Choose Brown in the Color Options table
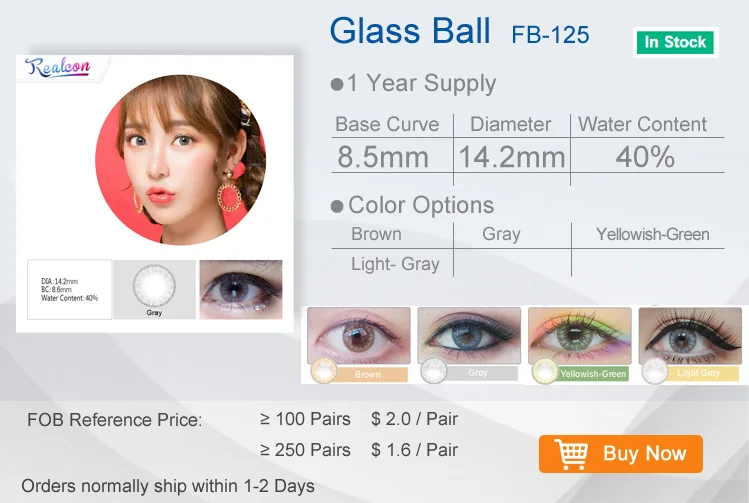The image size is (749, 503). pos(376,234)
